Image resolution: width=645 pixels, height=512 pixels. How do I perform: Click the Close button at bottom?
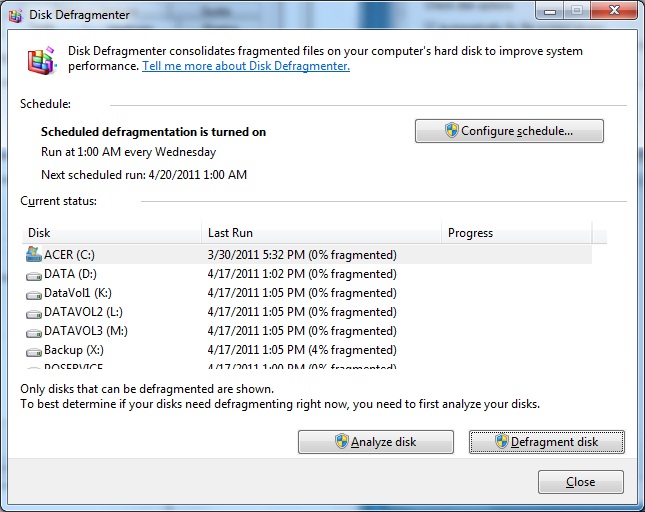580,482
